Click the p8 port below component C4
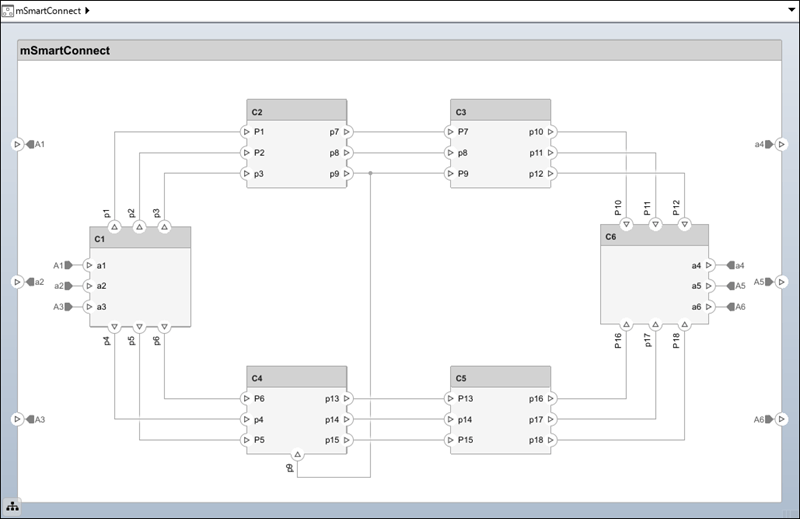The height and width of the screenshot is (519, 800). tap(297, 455)
